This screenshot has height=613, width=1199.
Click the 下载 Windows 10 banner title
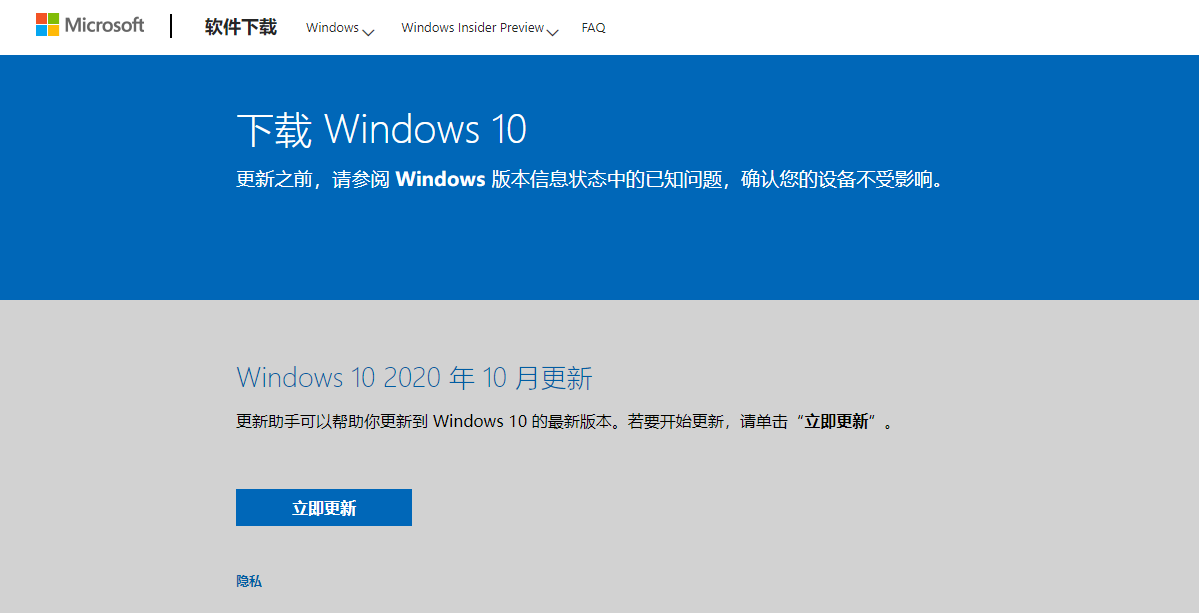point(381,130)
